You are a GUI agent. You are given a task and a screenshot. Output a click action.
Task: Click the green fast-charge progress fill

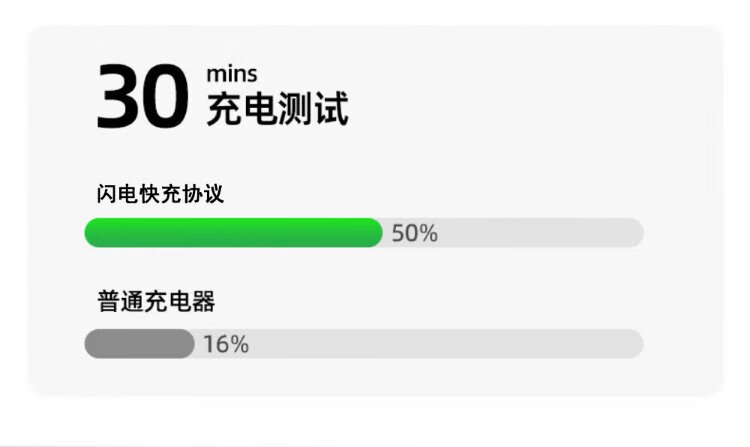pos(233,233)
